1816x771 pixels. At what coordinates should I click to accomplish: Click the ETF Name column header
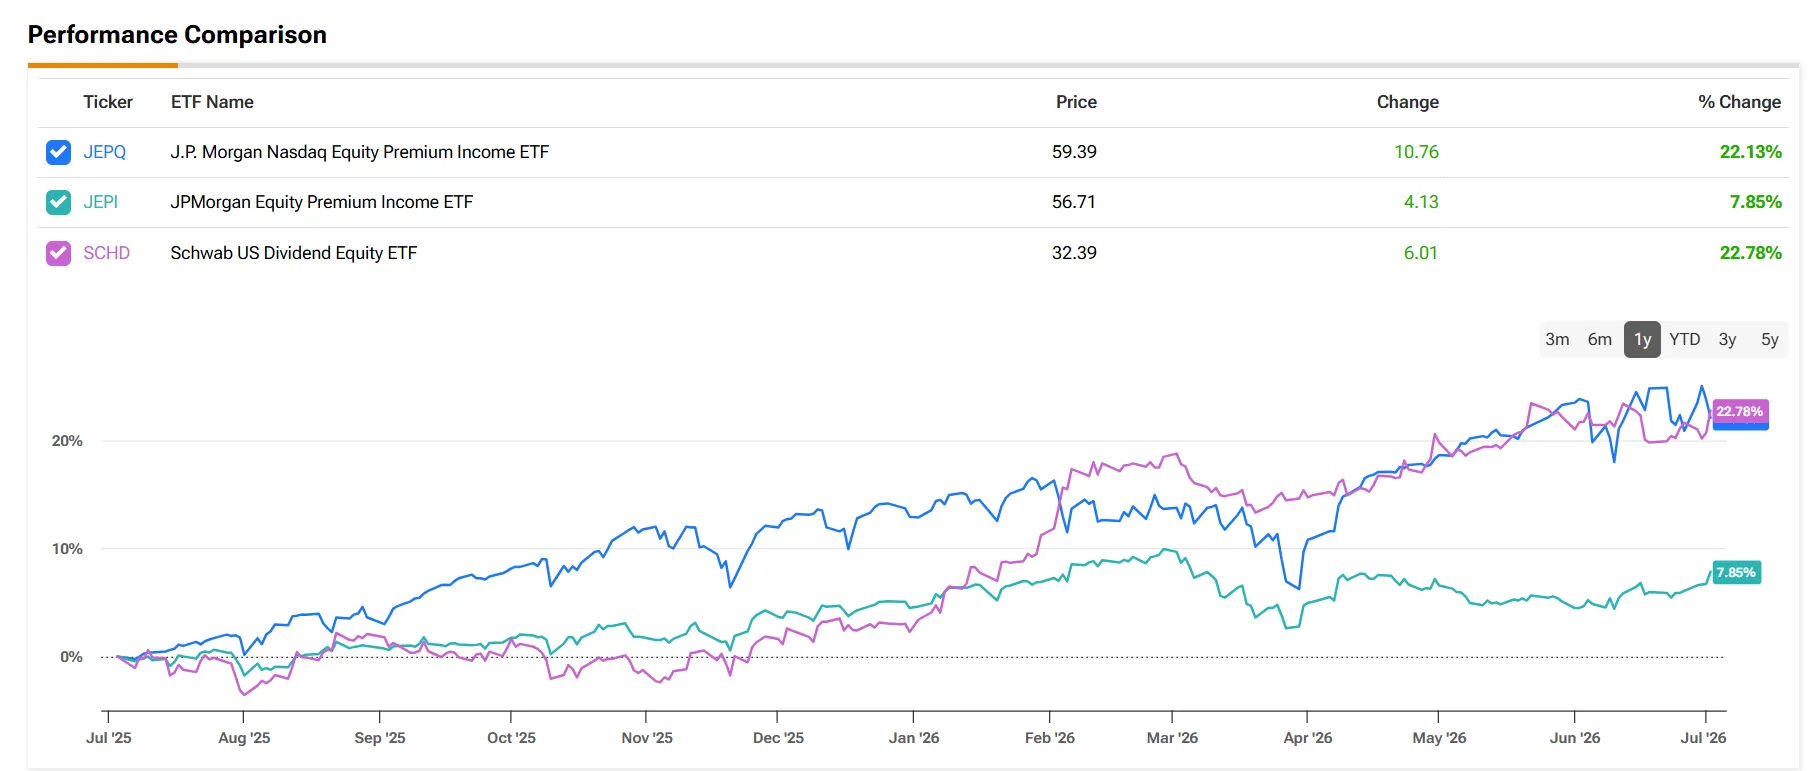pyautogui.click(x=212, y=102)
